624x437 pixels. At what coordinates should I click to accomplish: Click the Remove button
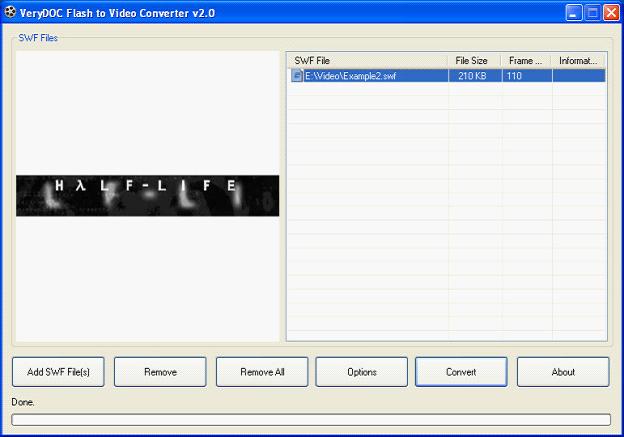pos(160,372)
